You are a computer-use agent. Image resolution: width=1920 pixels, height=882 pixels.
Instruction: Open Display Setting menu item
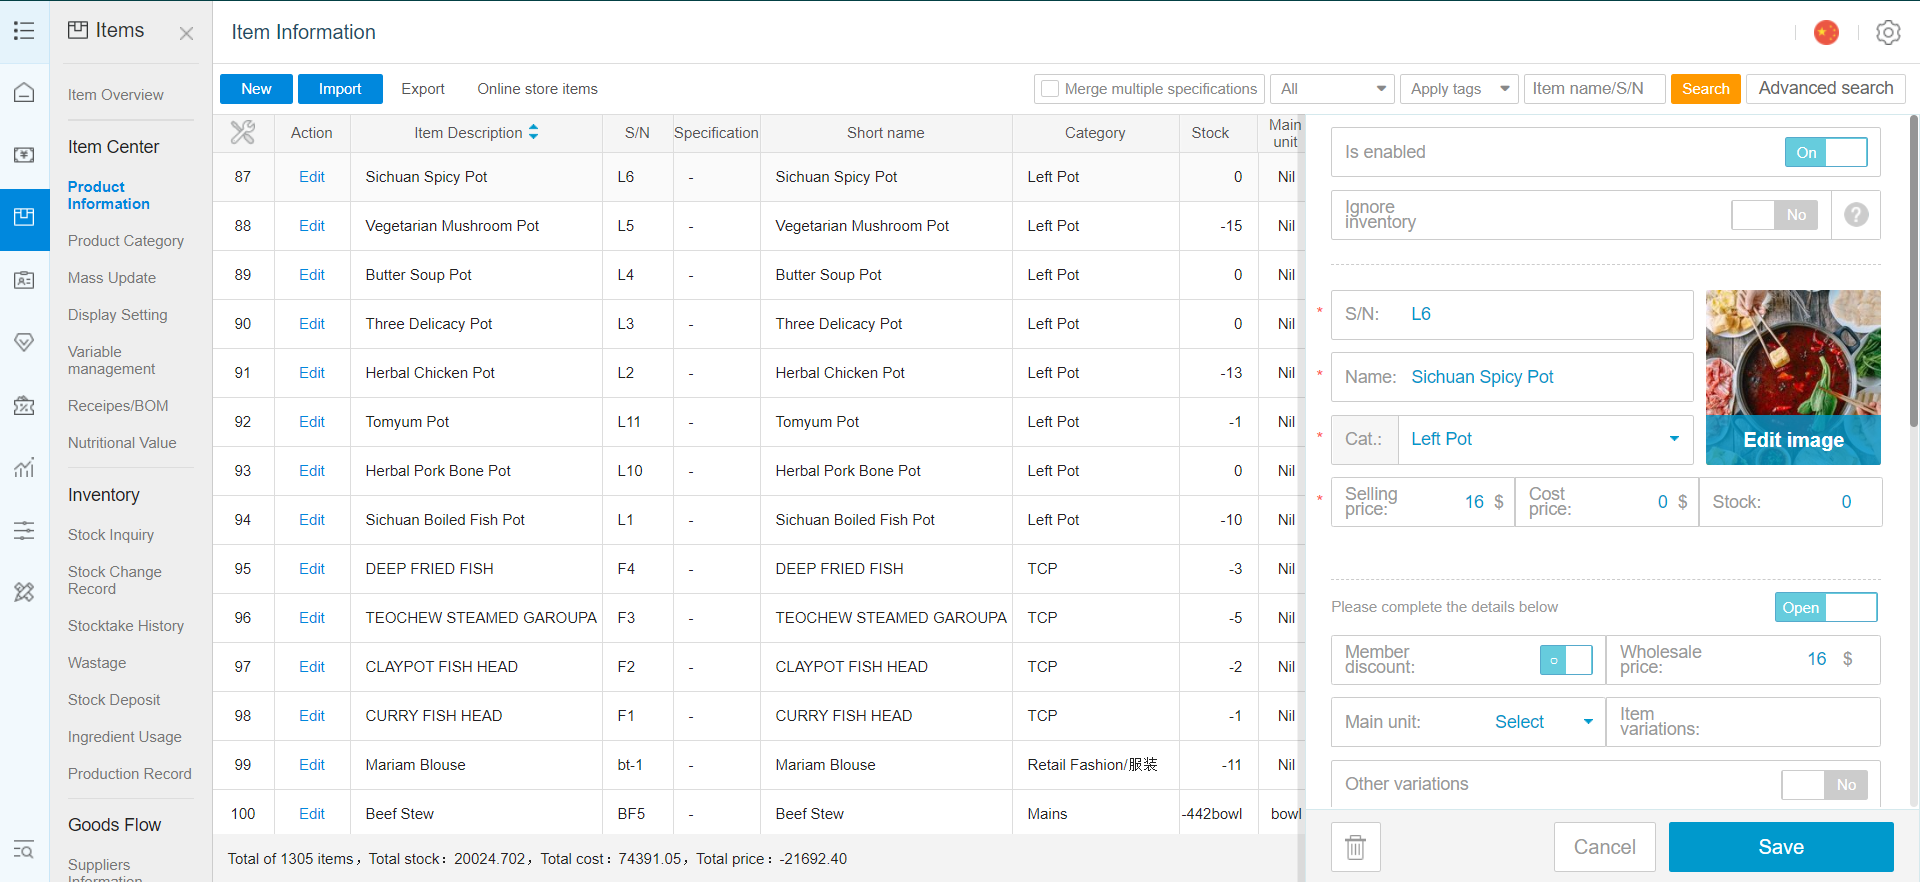coord(118,315)
